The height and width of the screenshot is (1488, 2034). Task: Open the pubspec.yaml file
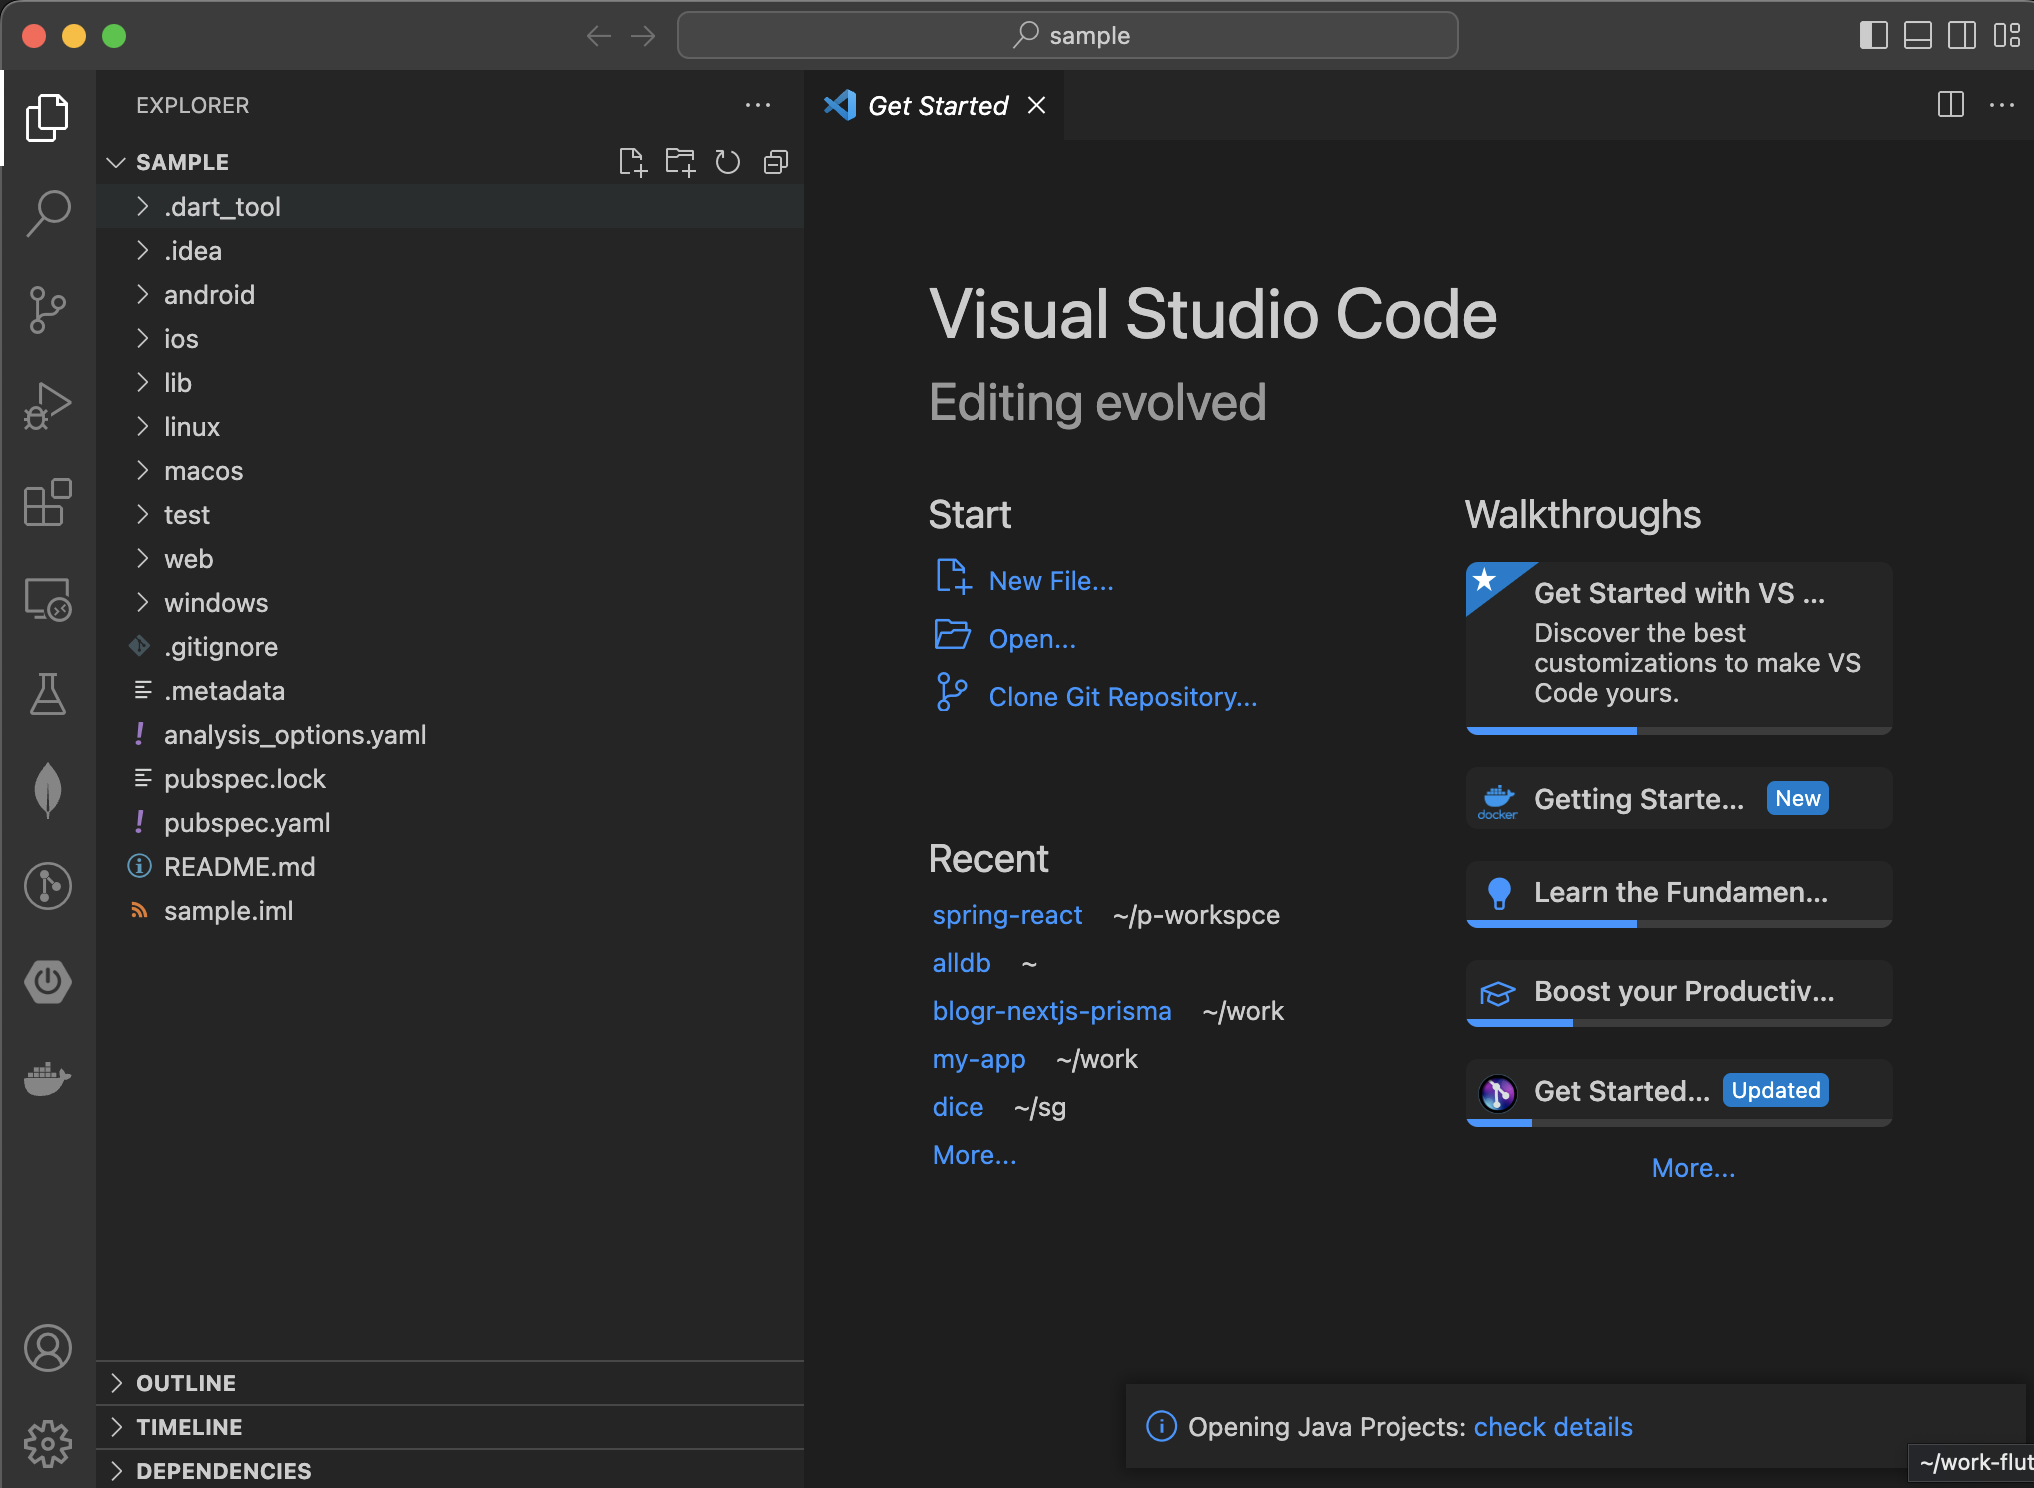246,823
